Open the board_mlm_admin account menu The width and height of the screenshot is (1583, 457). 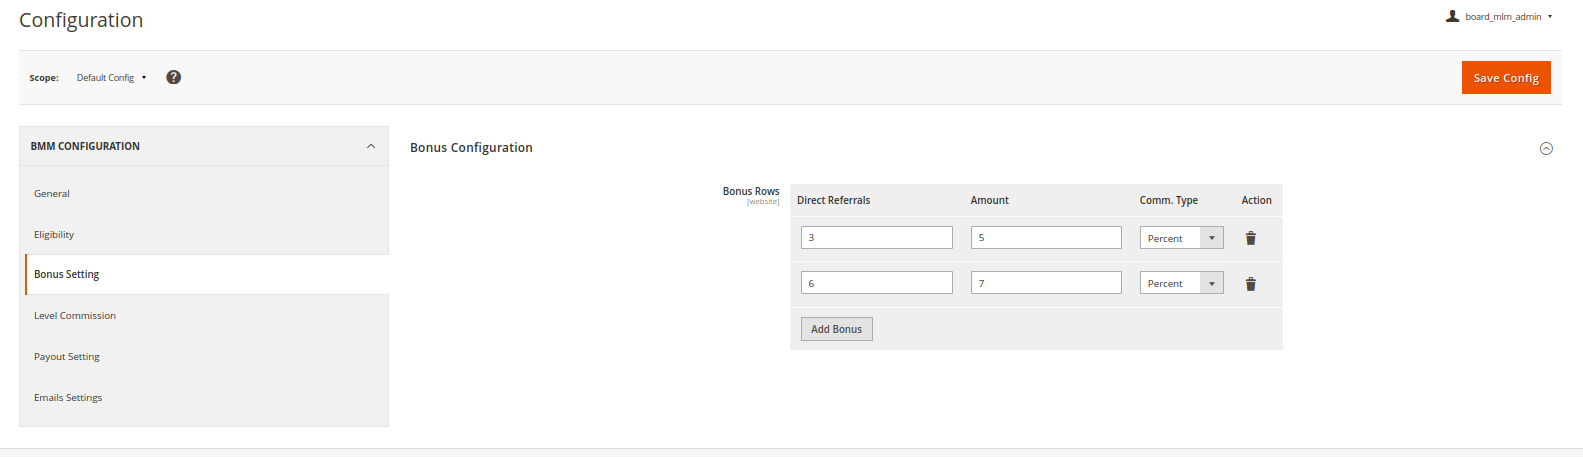1505,17
